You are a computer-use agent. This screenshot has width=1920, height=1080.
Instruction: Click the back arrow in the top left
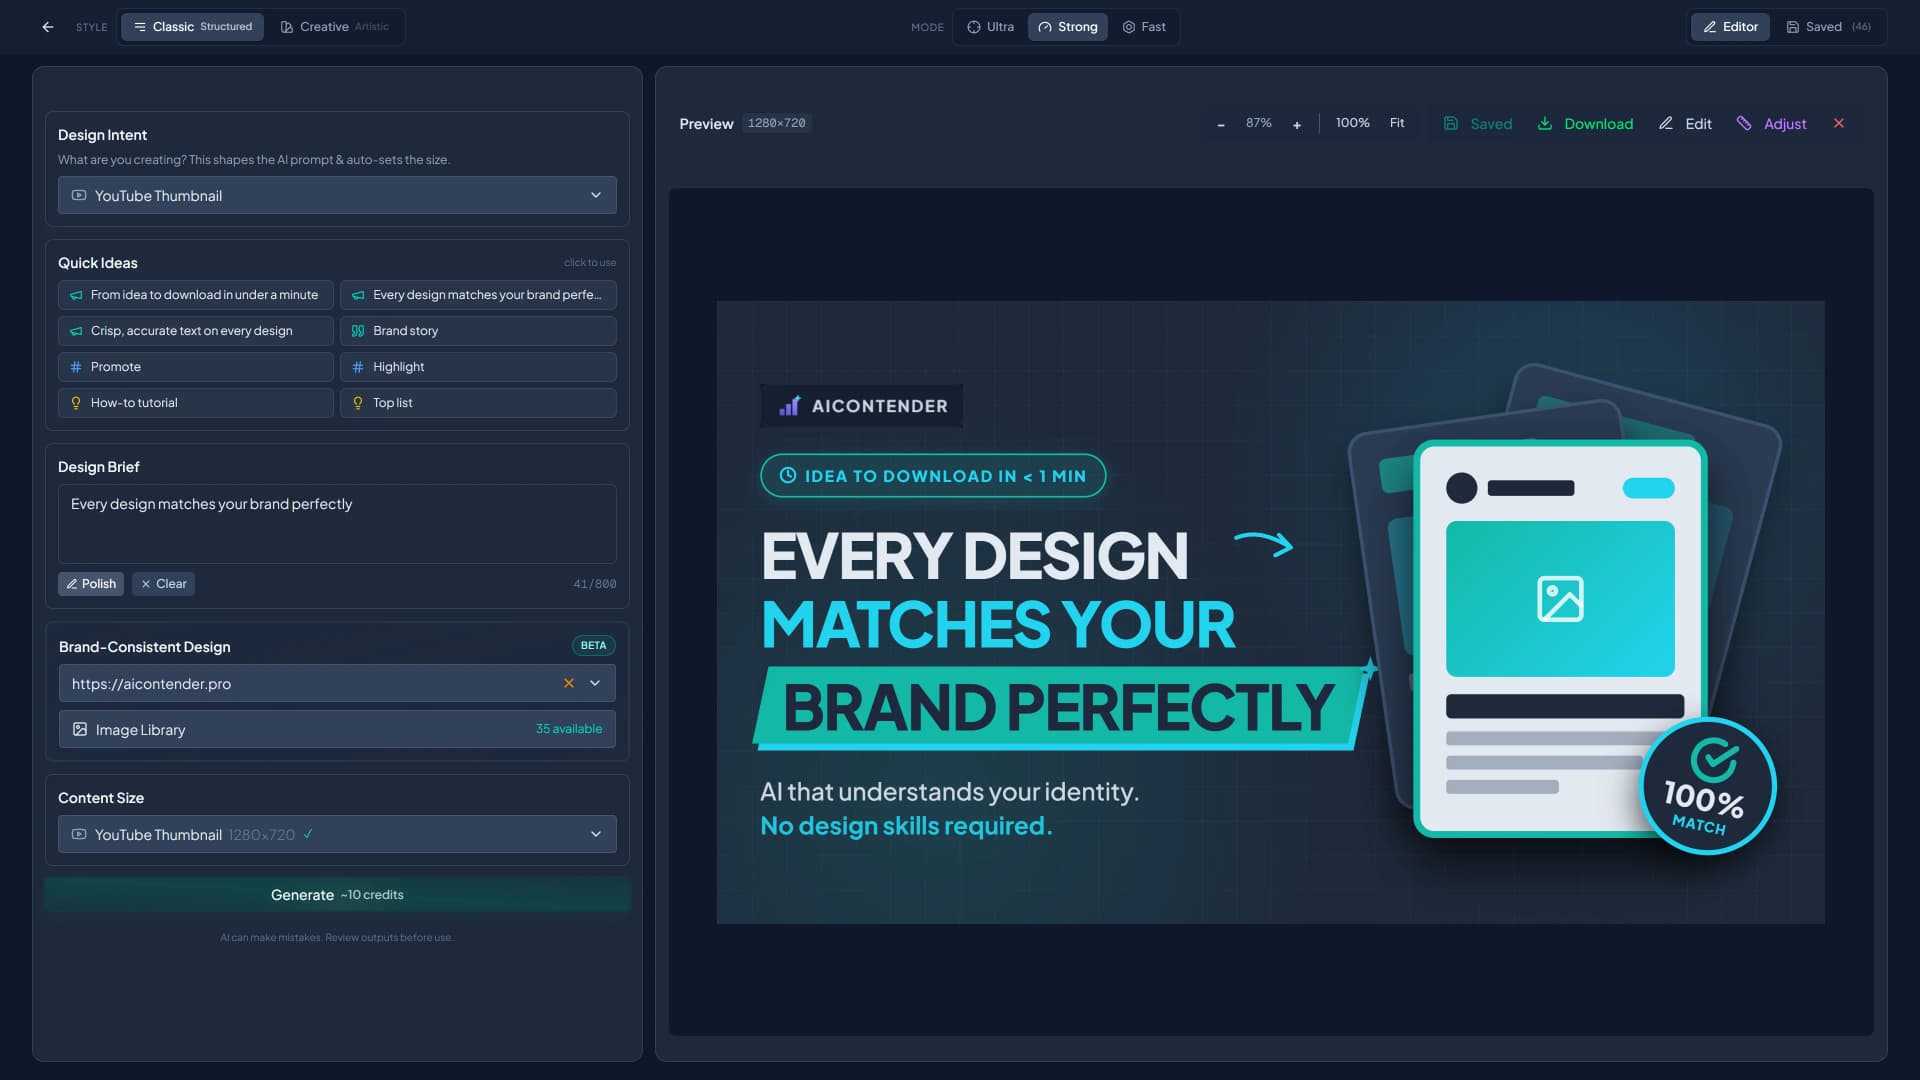(x=47, y=27)
